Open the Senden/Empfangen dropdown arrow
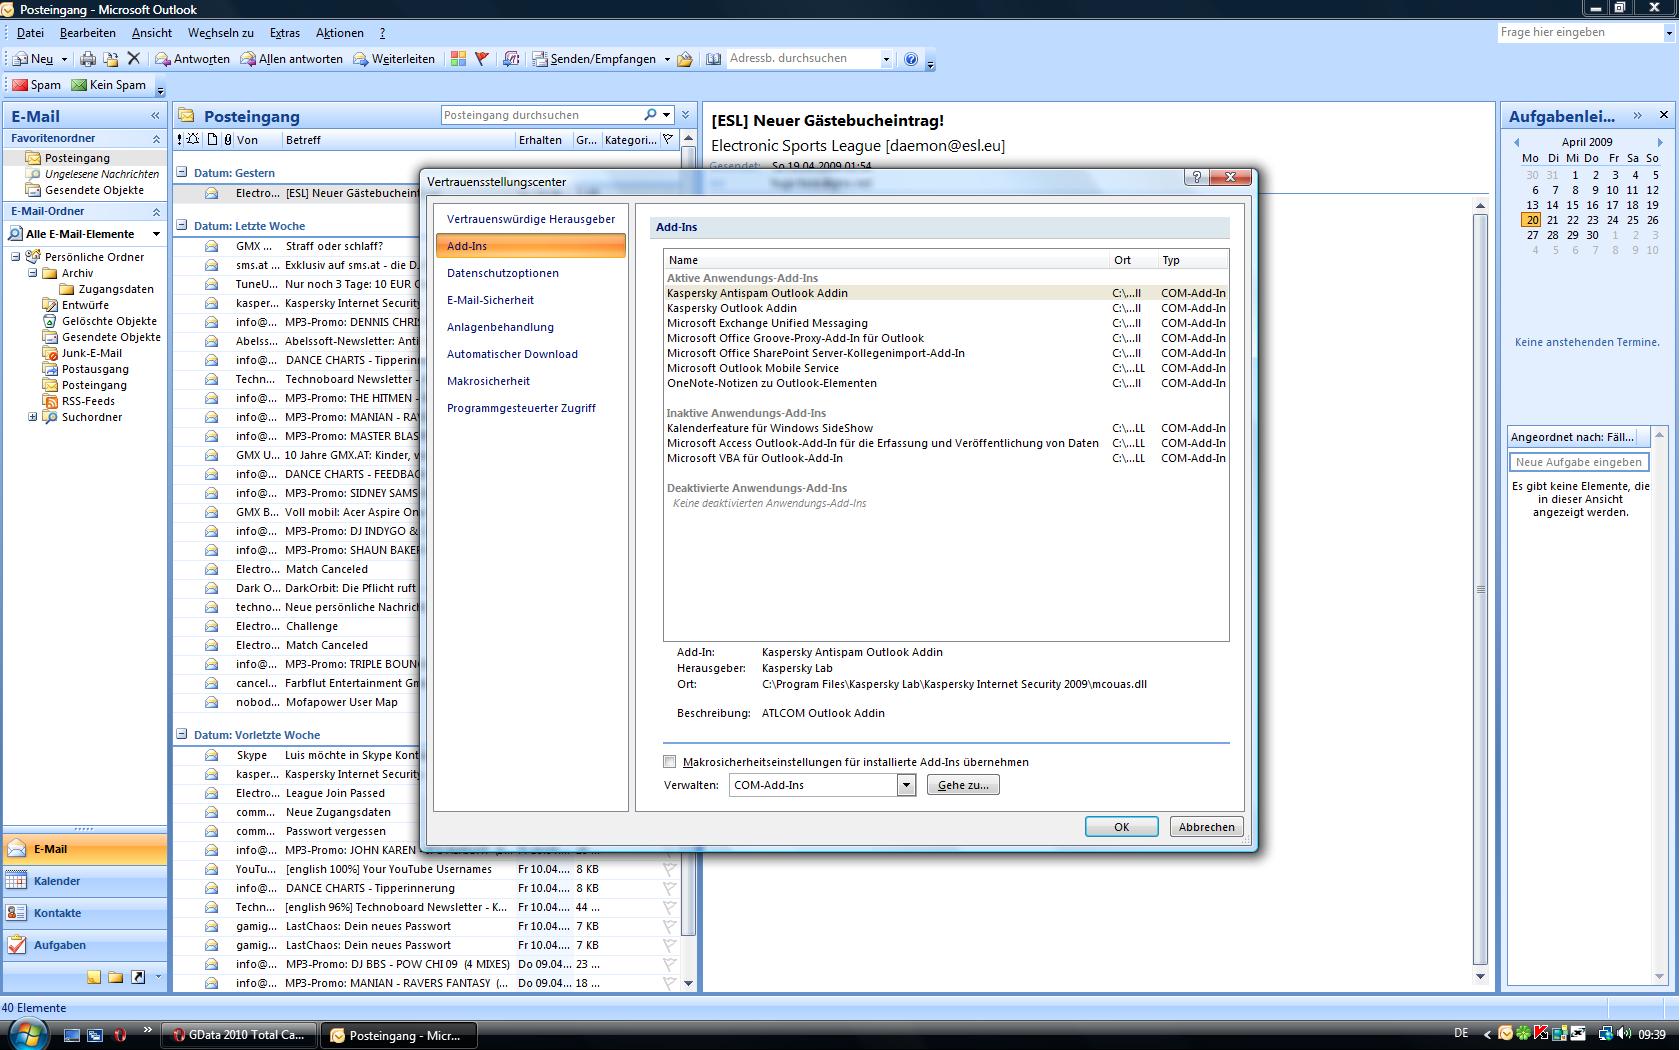This screenshot has width=1680, height=1050. click(x=667, y=59)
